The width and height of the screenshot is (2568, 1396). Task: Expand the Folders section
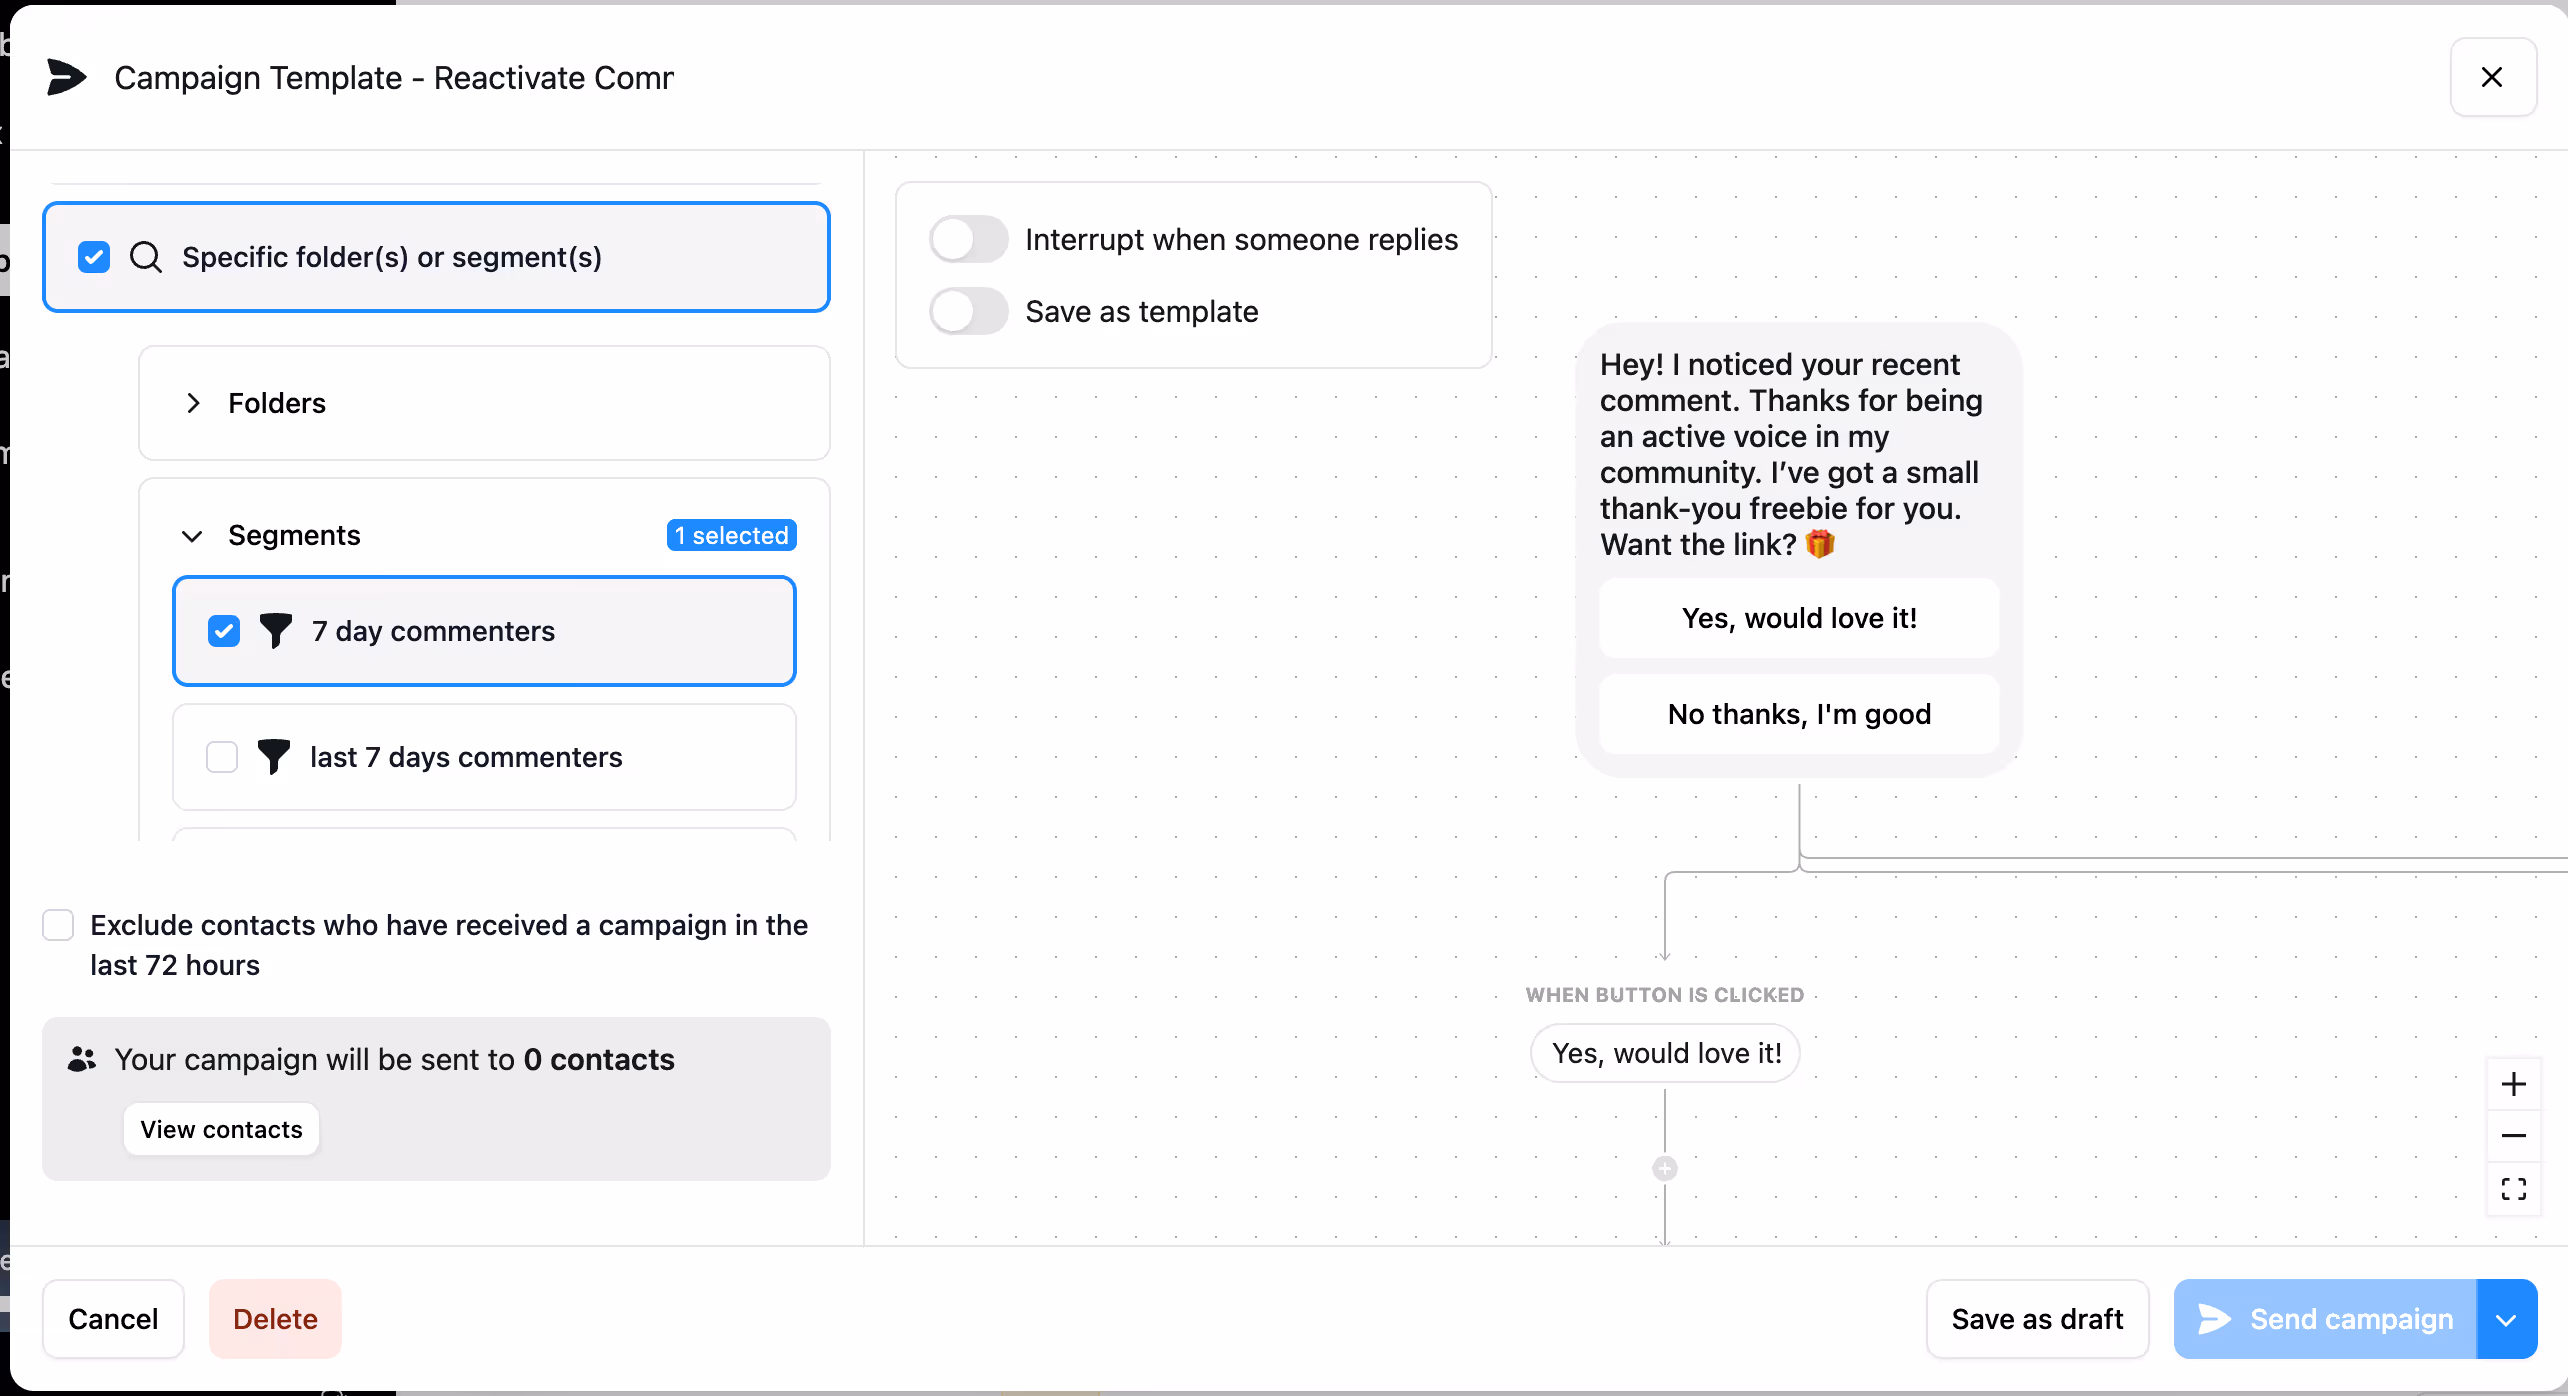point(193,403)
